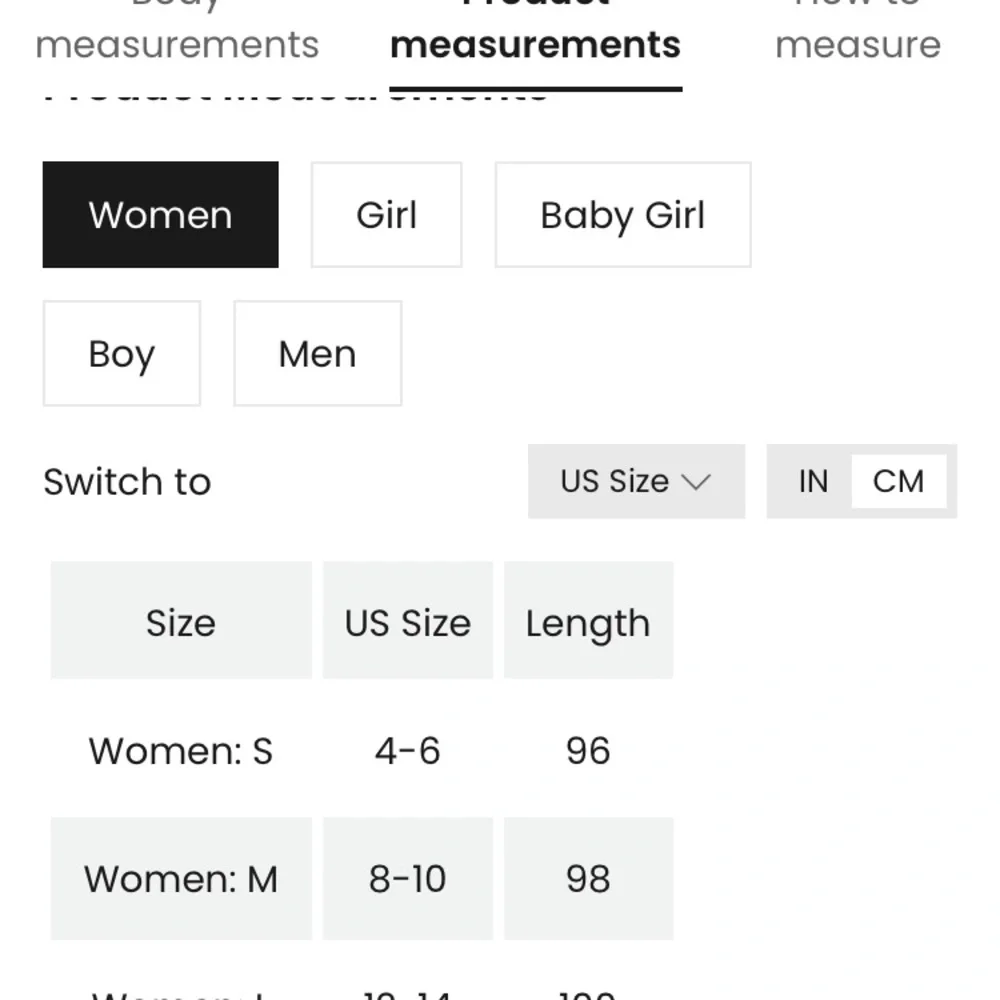The height and width of the screenshot is (1000, 1000).
Task: Pick the Baby Girl category
Action: point(622,215)
